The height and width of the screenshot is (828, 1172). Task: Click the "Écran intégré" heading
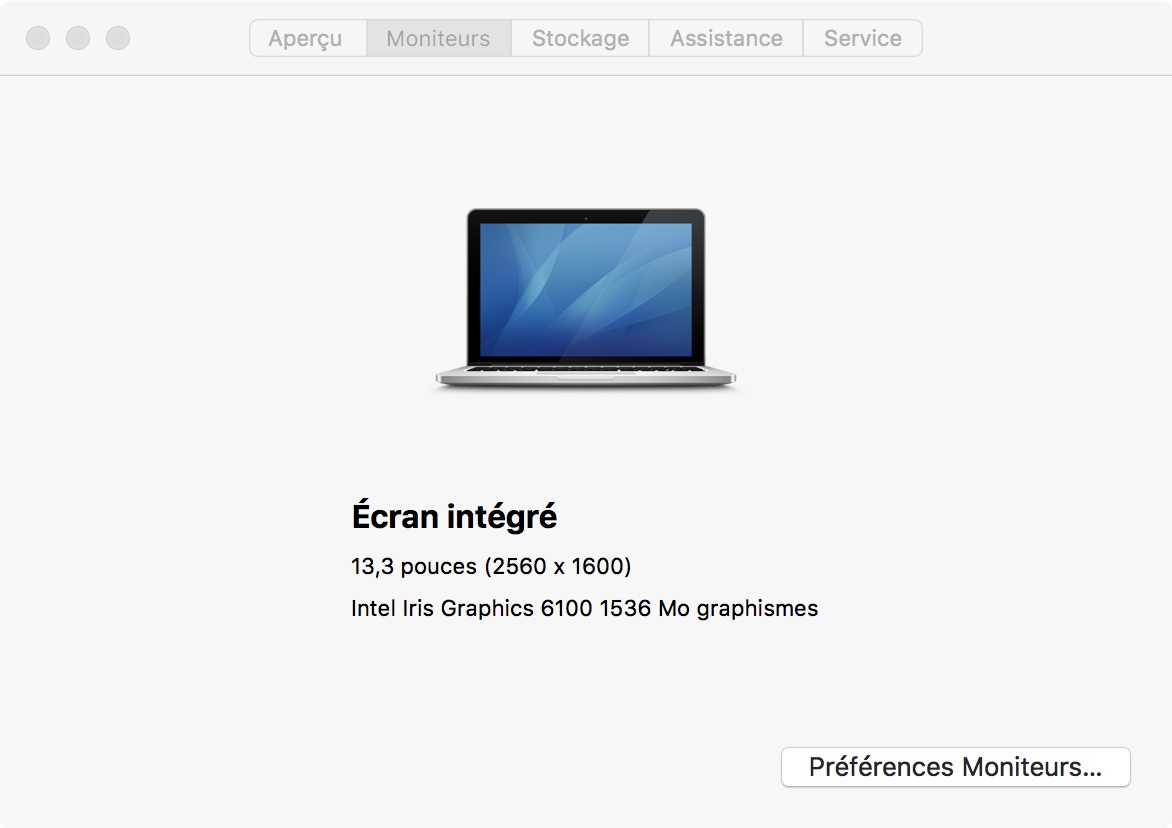click(x=454, y=516)
